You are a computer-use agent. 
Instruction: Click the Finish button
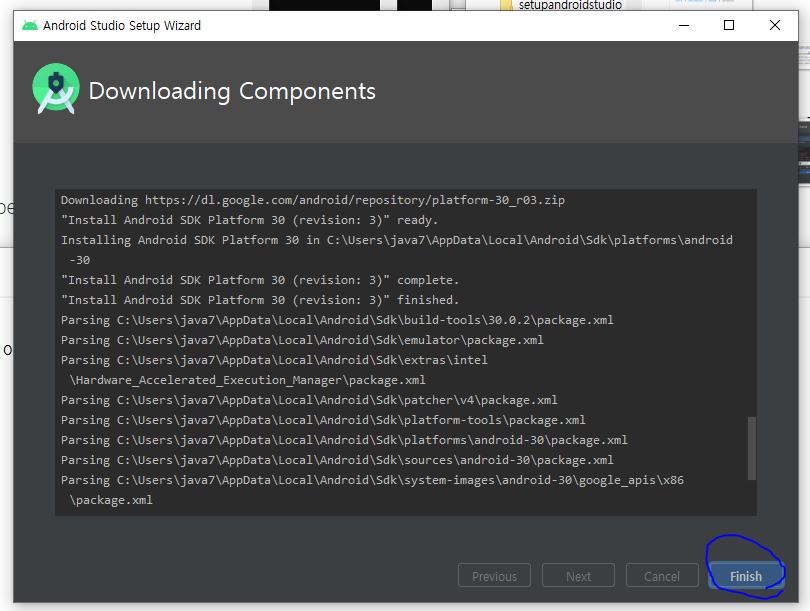[x=745, y=575]
